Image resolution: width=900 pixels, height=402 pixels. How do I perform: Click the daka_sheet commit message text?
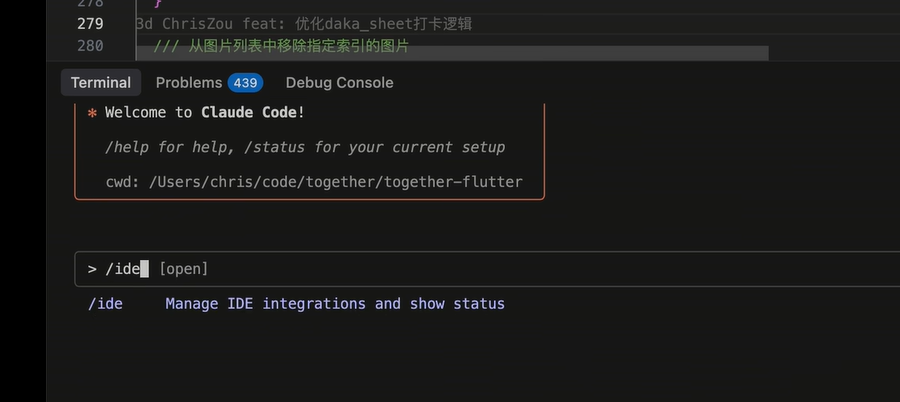[x=398, y=23]
